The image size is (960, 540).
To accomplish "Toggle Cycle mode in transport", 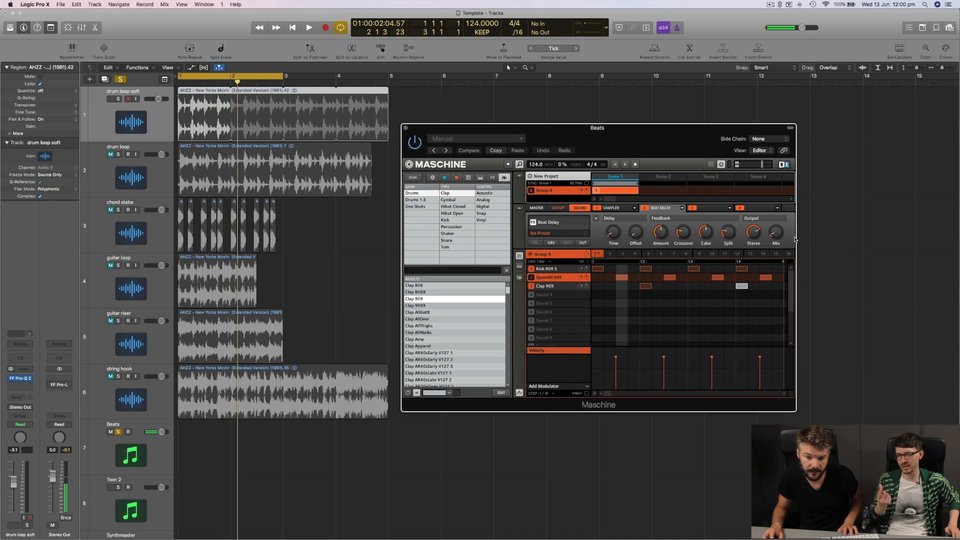I will 341,28.
